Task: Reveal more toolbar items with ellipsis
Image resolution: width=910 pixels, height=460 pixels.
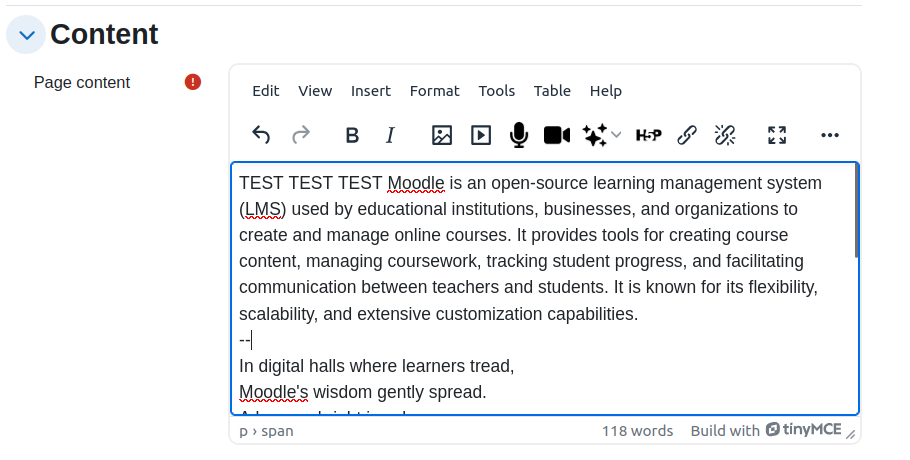Action: coord(830,135)
